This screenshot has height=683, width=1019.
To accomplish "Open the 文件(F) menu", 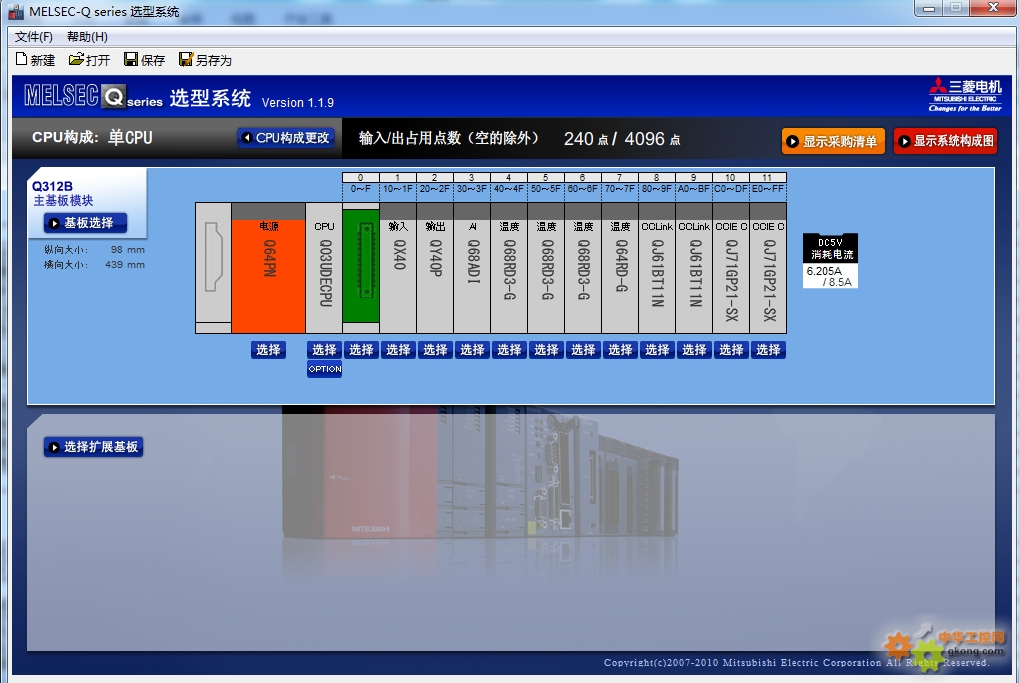I will 34,36.
